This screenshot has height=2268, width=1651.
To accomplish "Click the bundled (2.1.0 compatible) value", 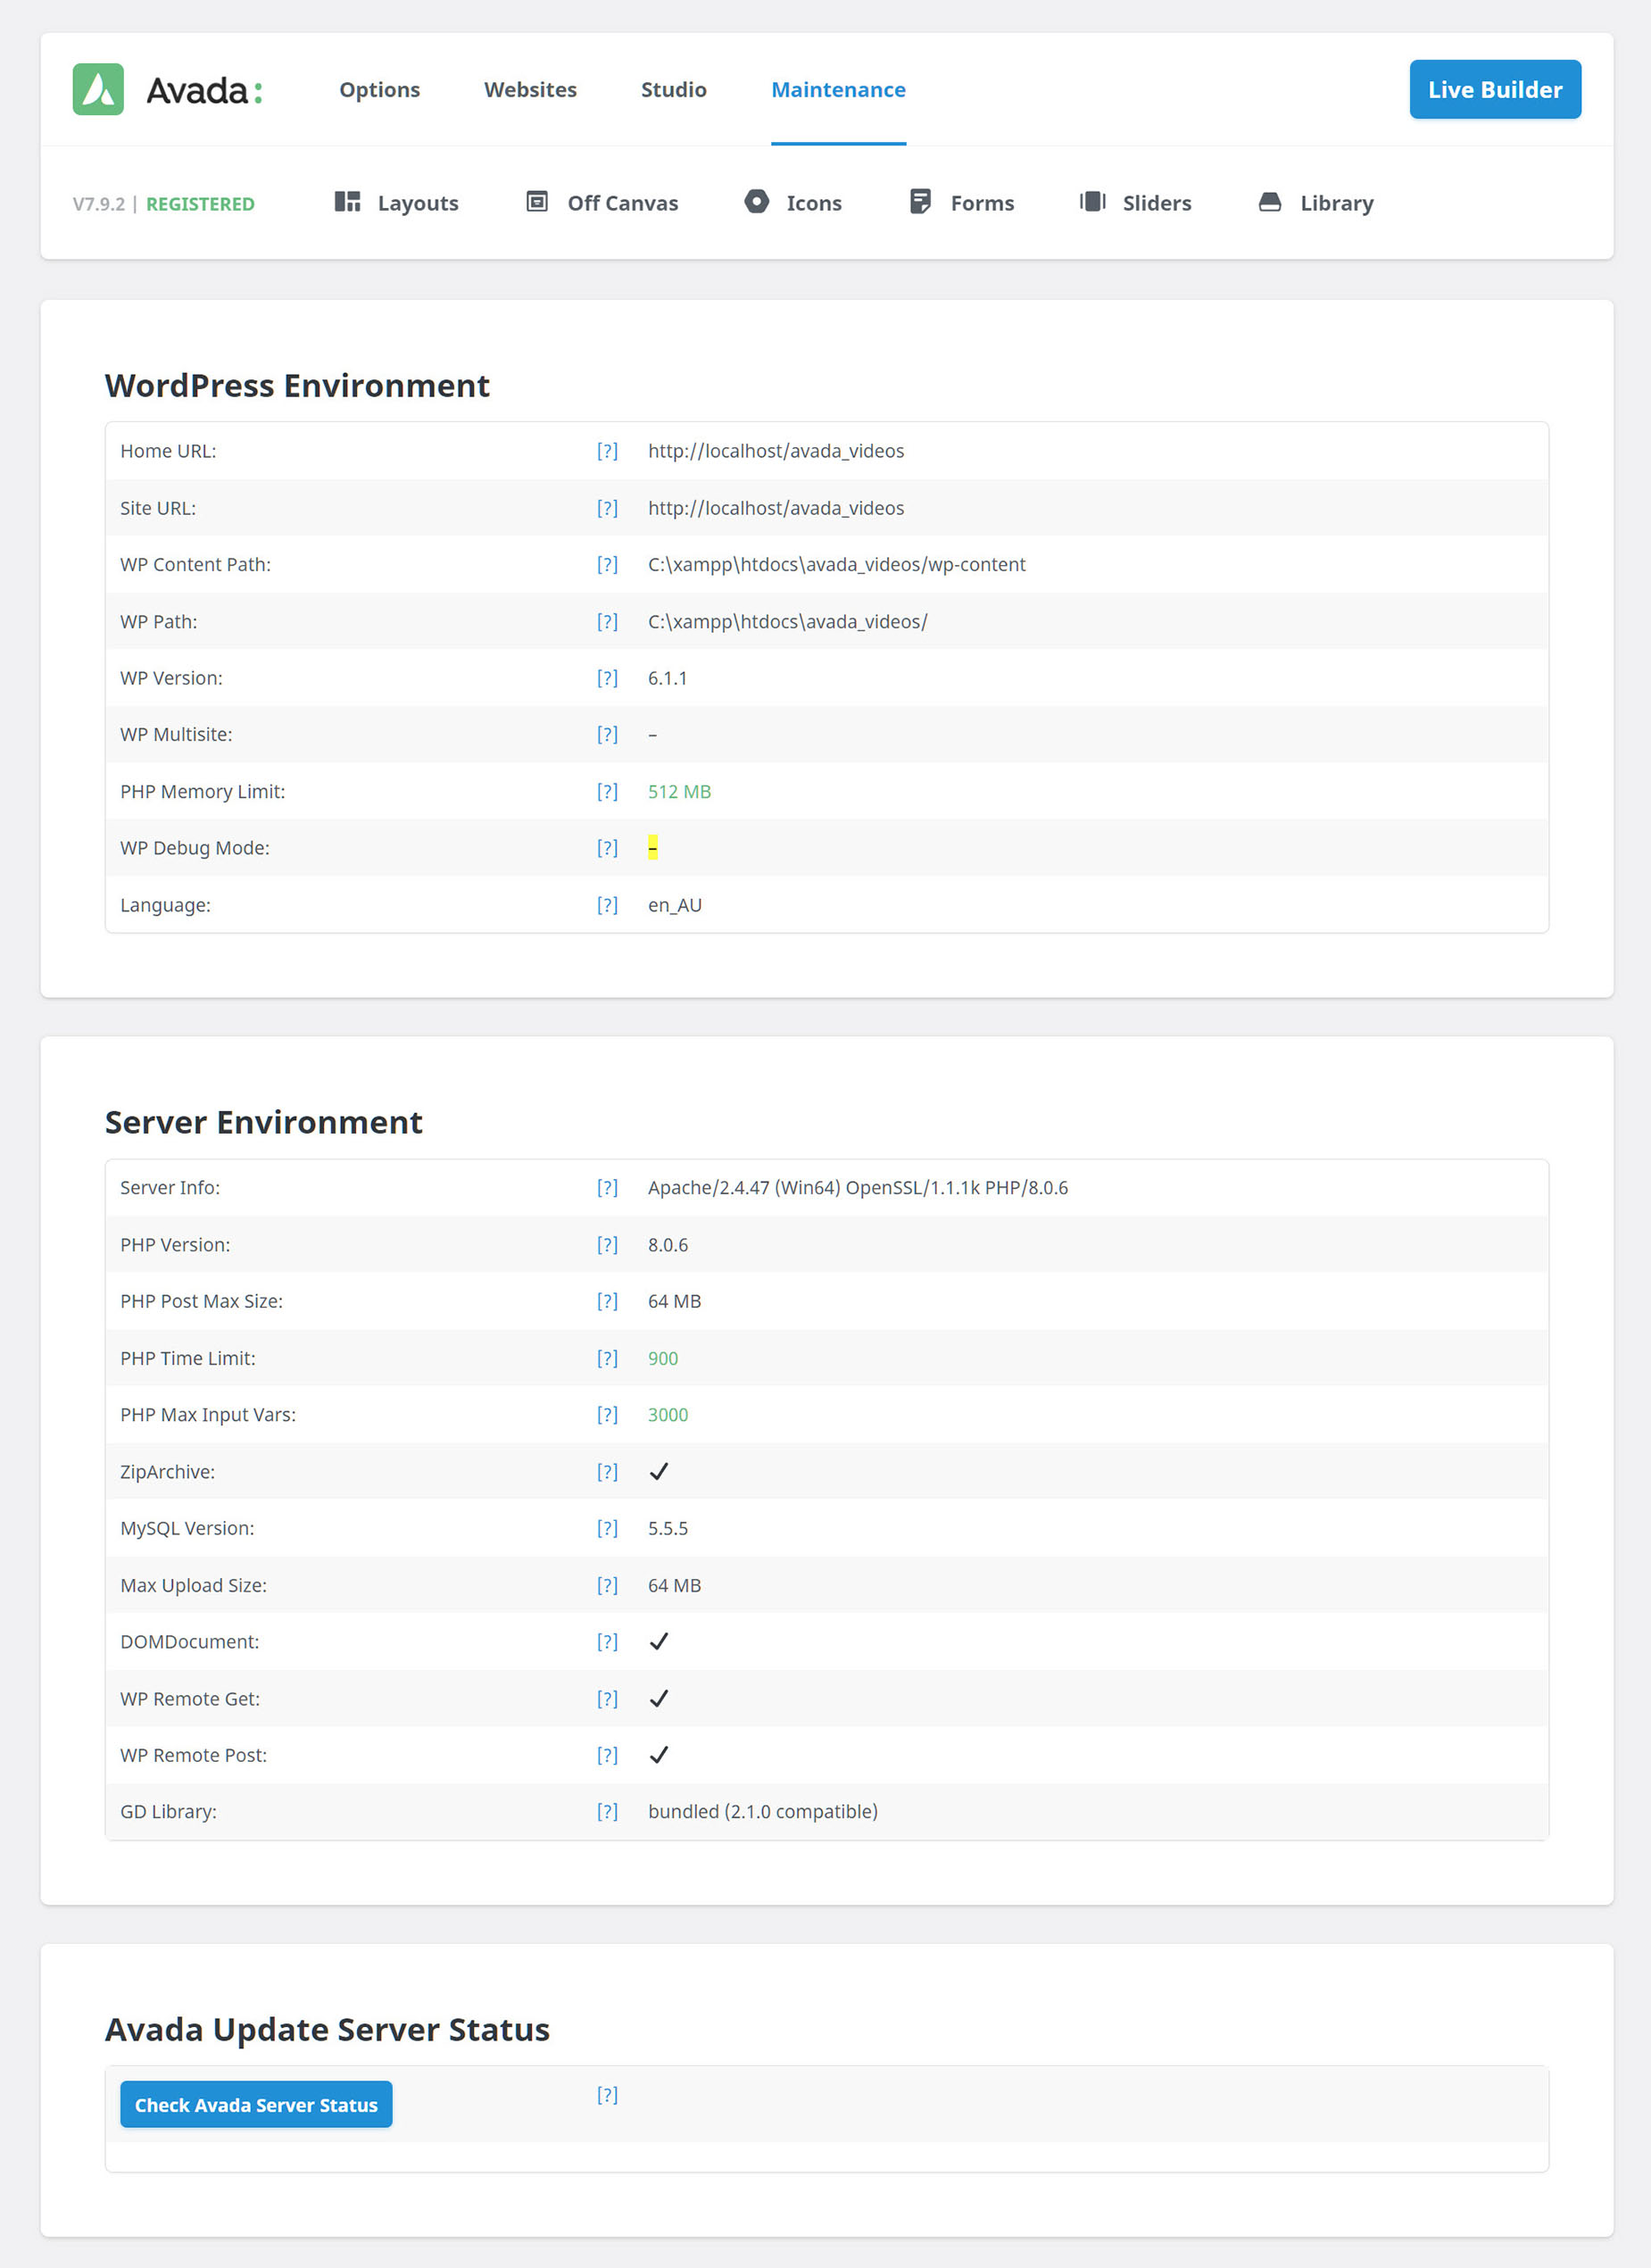I will point(762,1811).
